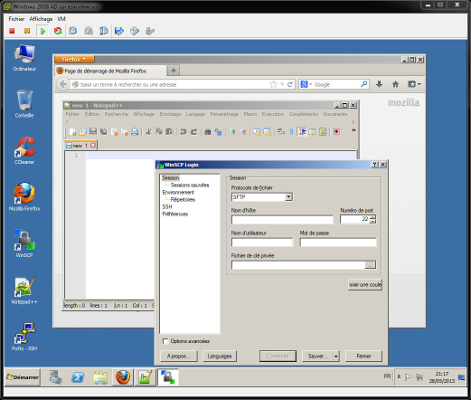Click the A propos button
This screenshot has width=471, height=400.
pyautogui.click(x=179, y=356)
